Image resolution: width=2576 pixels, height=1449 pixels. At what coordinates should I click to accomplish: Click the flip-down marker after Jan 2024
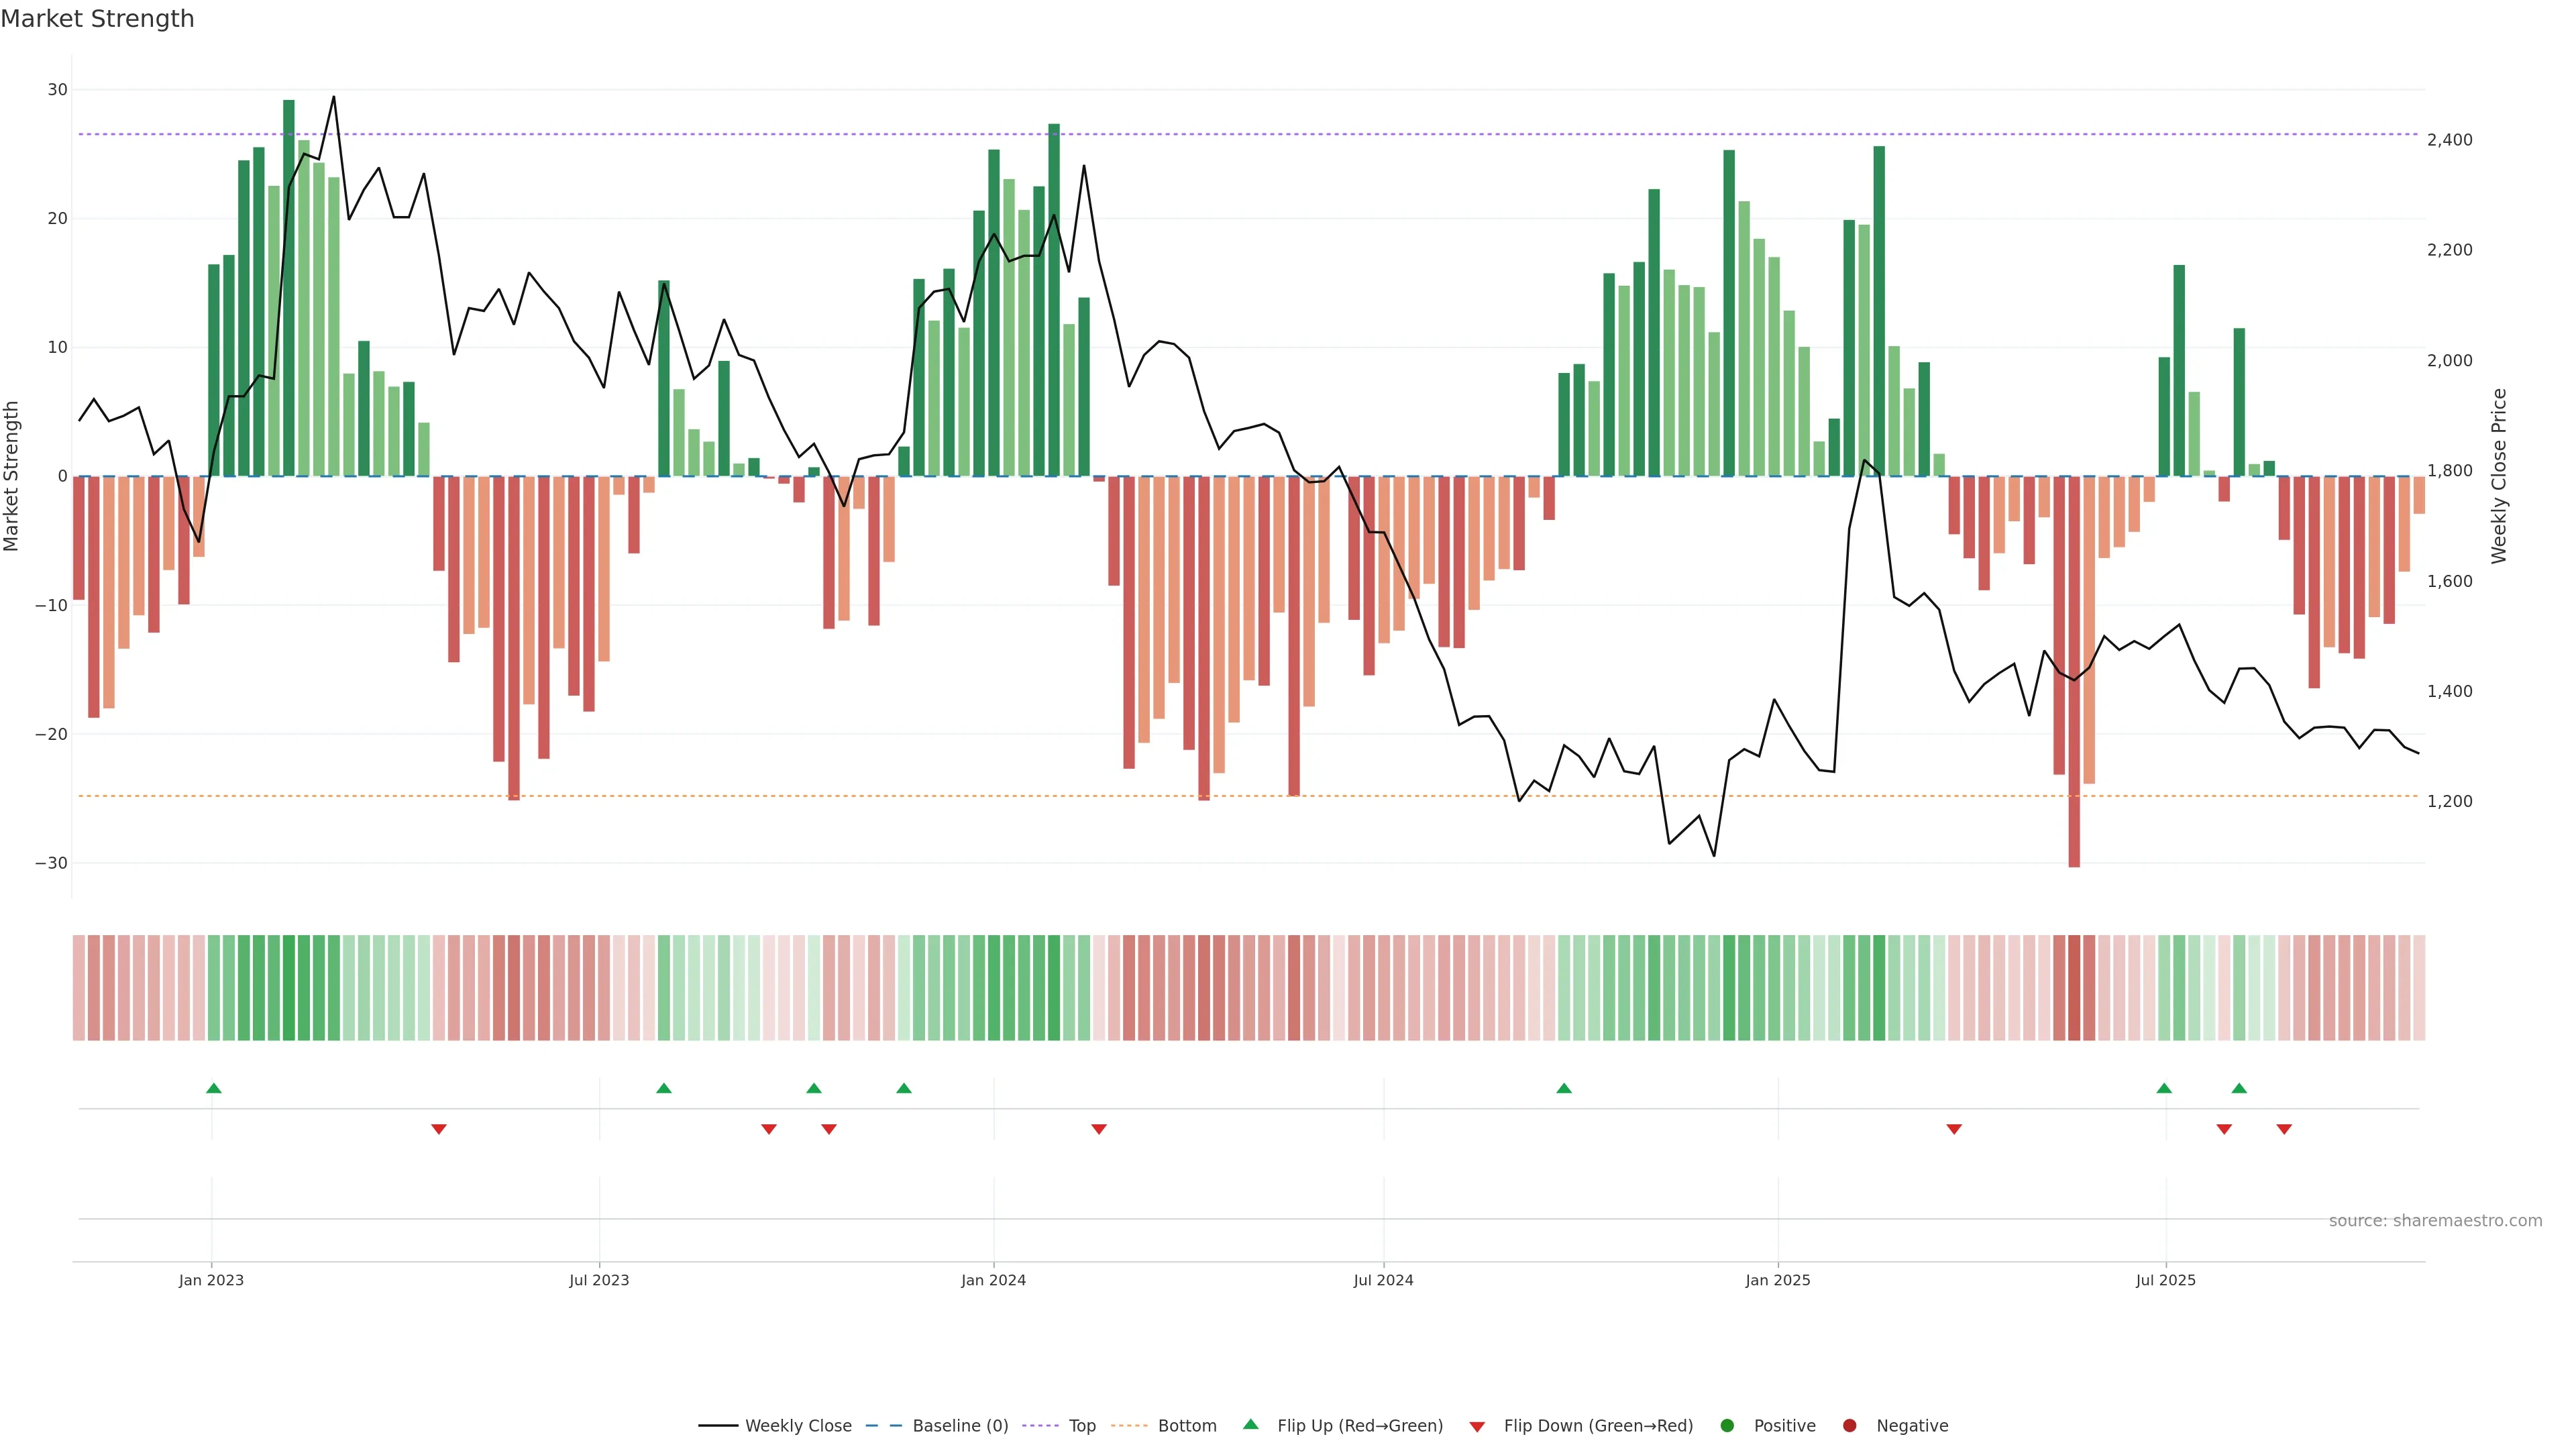pos(1099,1129)
